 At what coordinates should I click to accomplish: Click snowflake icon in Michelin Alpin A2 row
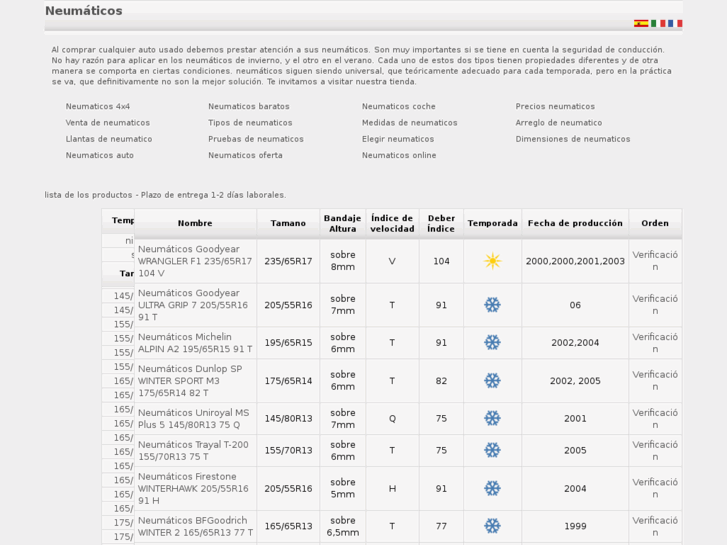pyautogui.click(x=492, y=342)
